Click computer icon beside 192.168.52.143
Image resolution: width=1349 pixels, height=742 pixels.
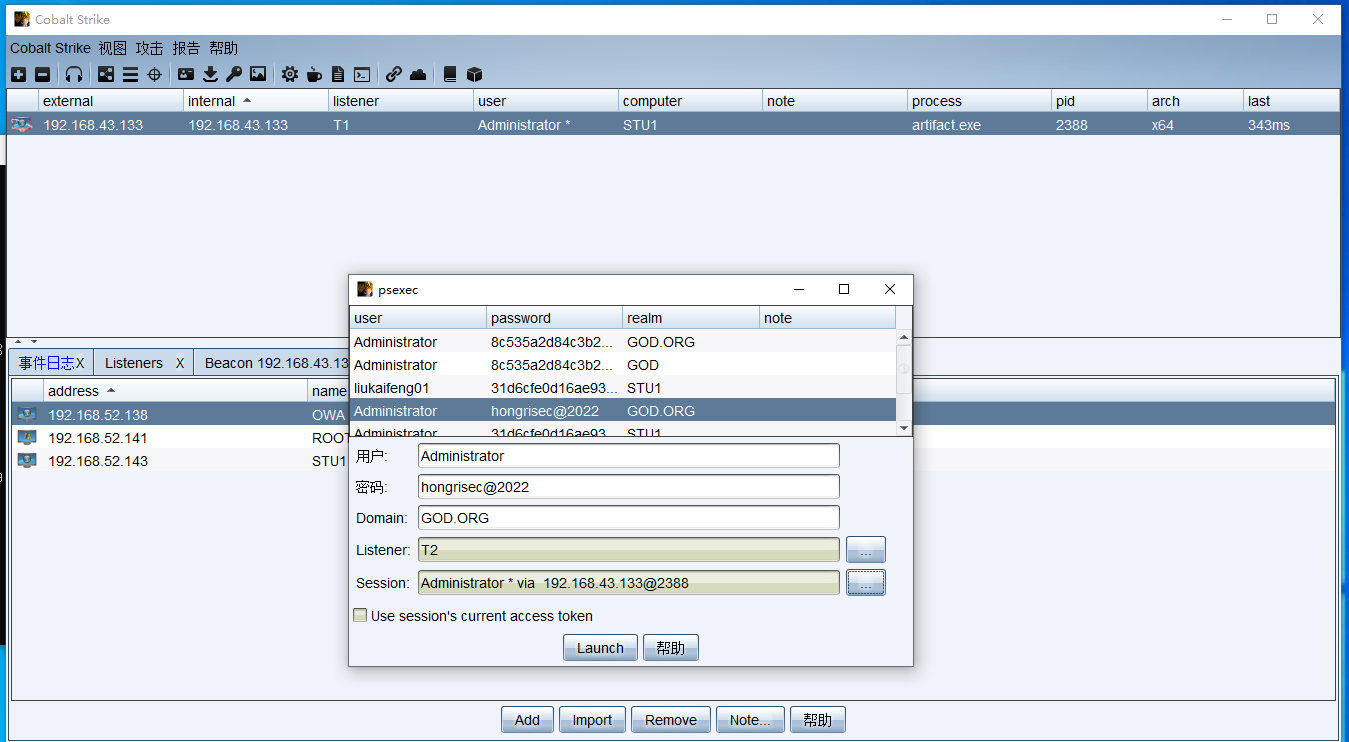pos(27,460)
